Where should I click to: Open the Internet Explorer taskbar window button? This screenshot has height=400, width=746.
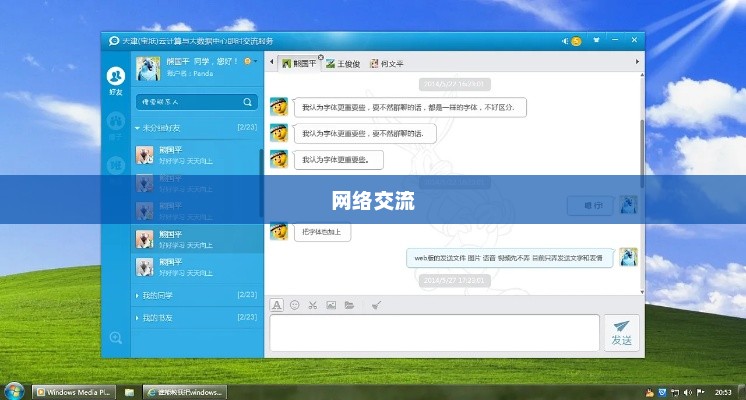click(185, 392)
